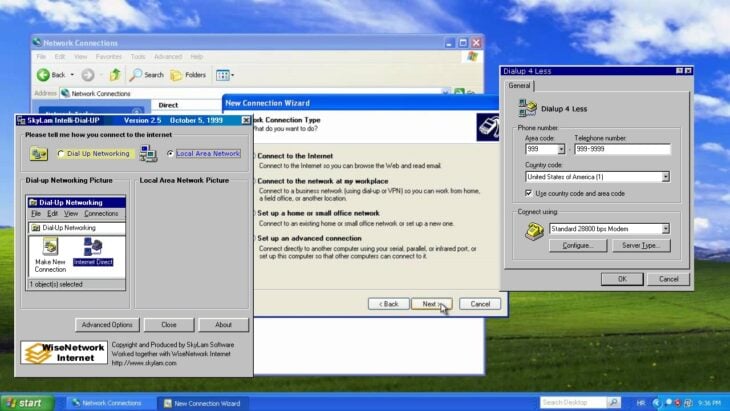730x411 pixels.
Task: Click the modem telephone icon in Dialup 4 Less
Action: click(534, 231)
